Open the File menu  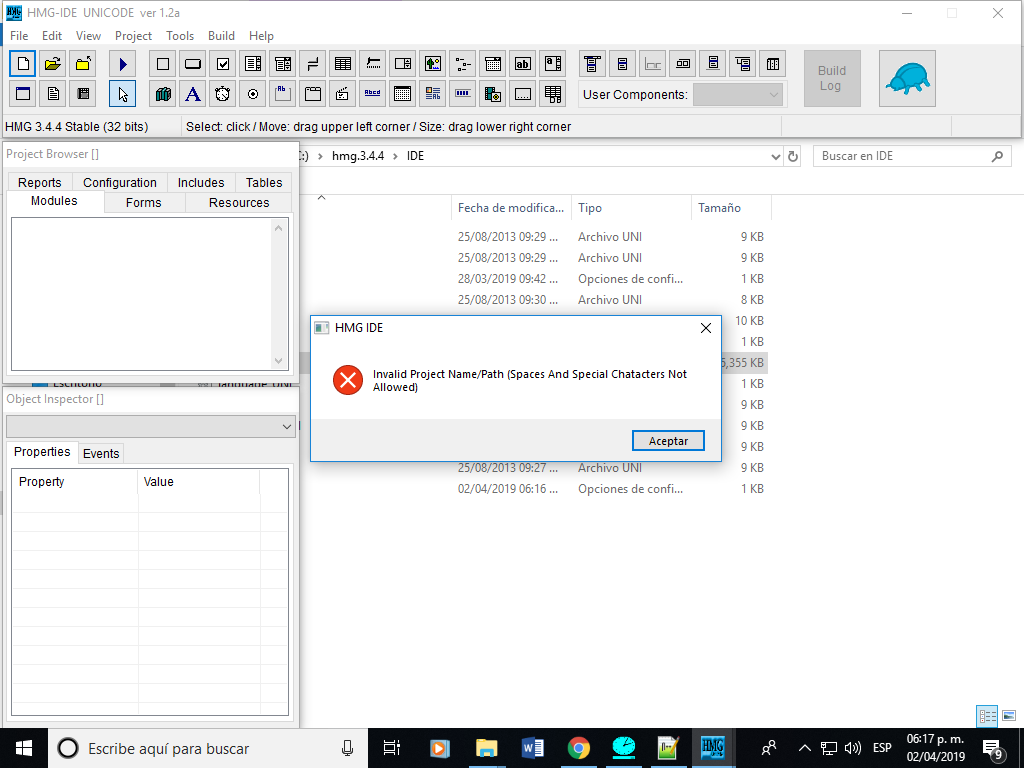[x=19, y=36]
